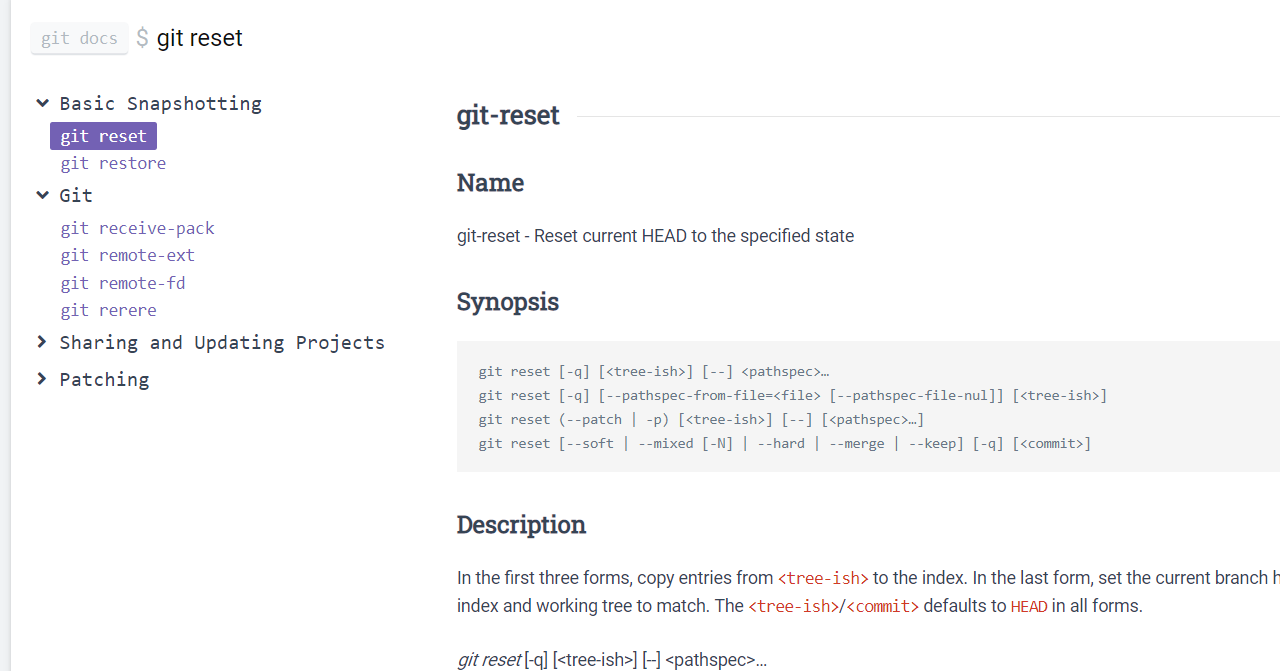The width and height of the screenshot is (1280, 671).
Task: Expand the Patching section arrow
Action: coord(42,379)
